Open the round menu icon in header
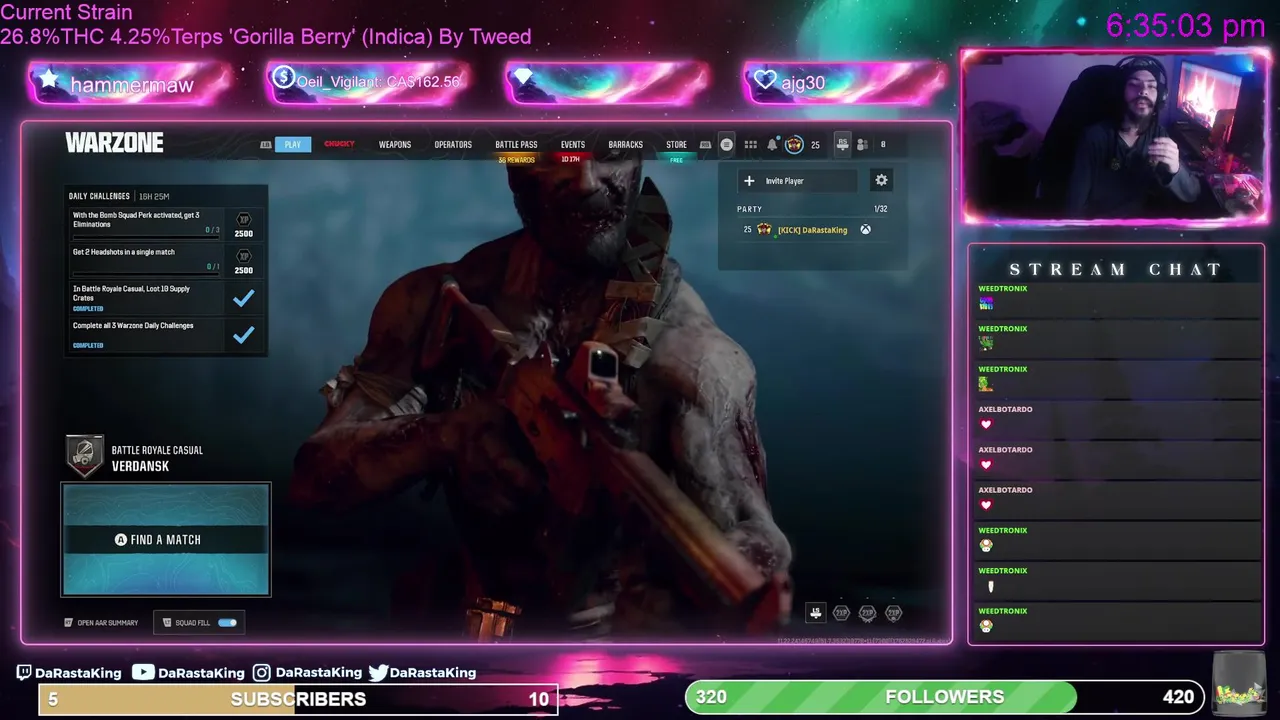This screenshot has width=1280, height=720. 727,145
